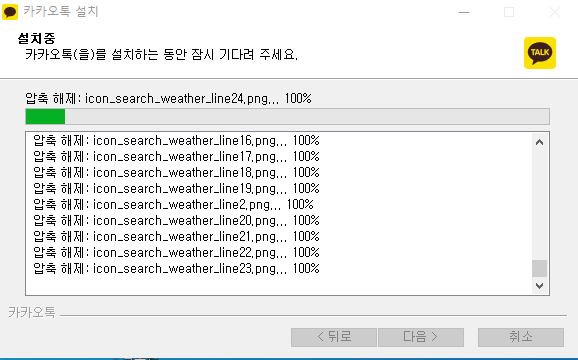Click the 취소 (Cancel) button
The width and height of the screenshot is (578, 360).
point(521,337)
